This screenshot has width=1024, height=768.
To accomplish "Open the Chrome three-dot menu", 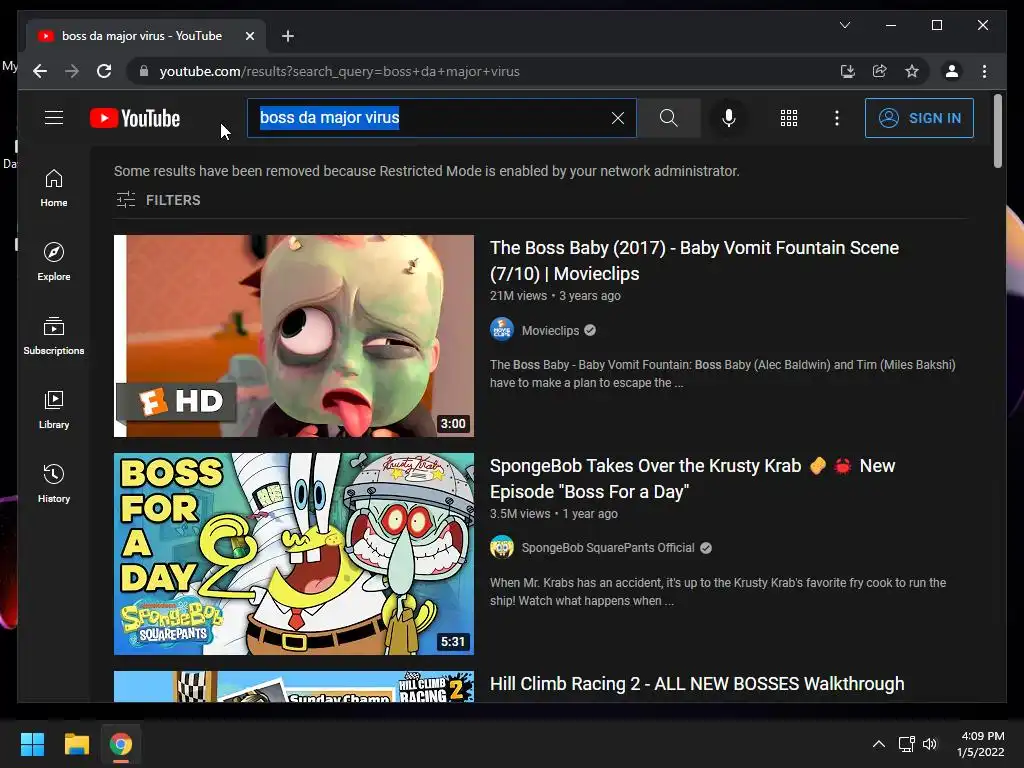I will pos(984,71).
